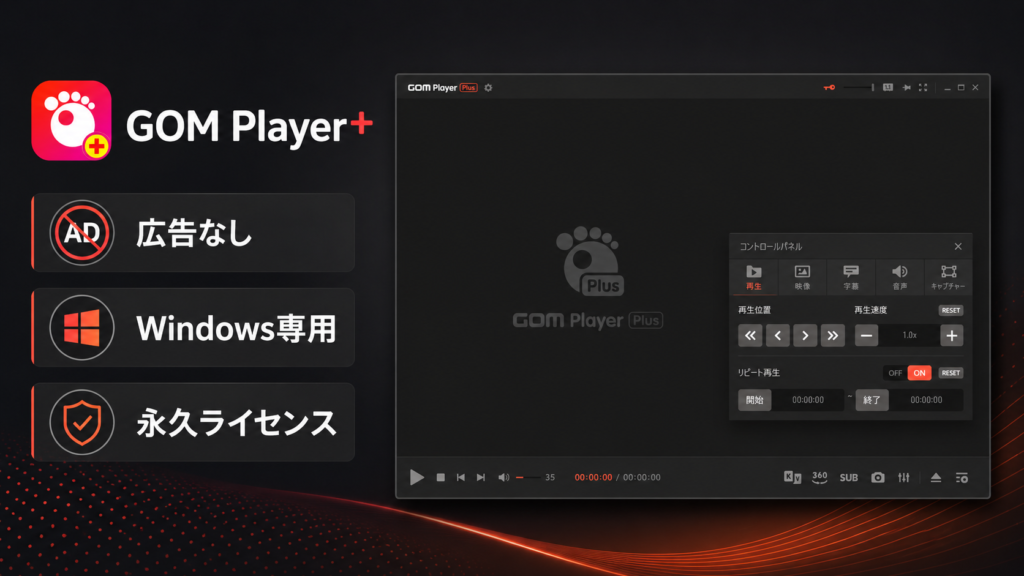Click the GOM Player+ app icon on left
This screenshot has width=1024, height=576.
pyautogui.click(x=71, y=121)
